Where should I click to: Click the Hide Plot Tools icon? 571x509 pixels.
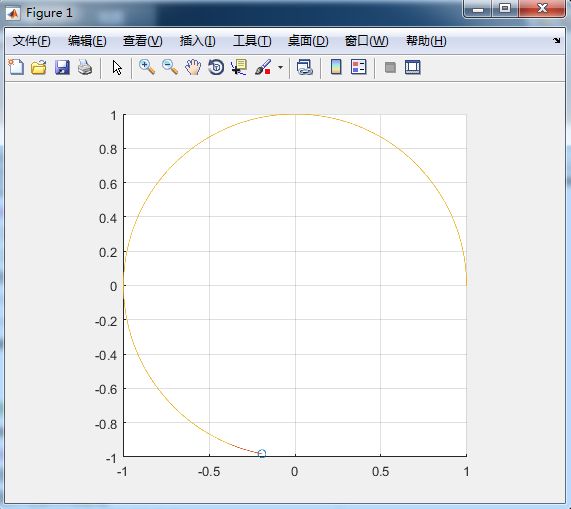[390, 67]
